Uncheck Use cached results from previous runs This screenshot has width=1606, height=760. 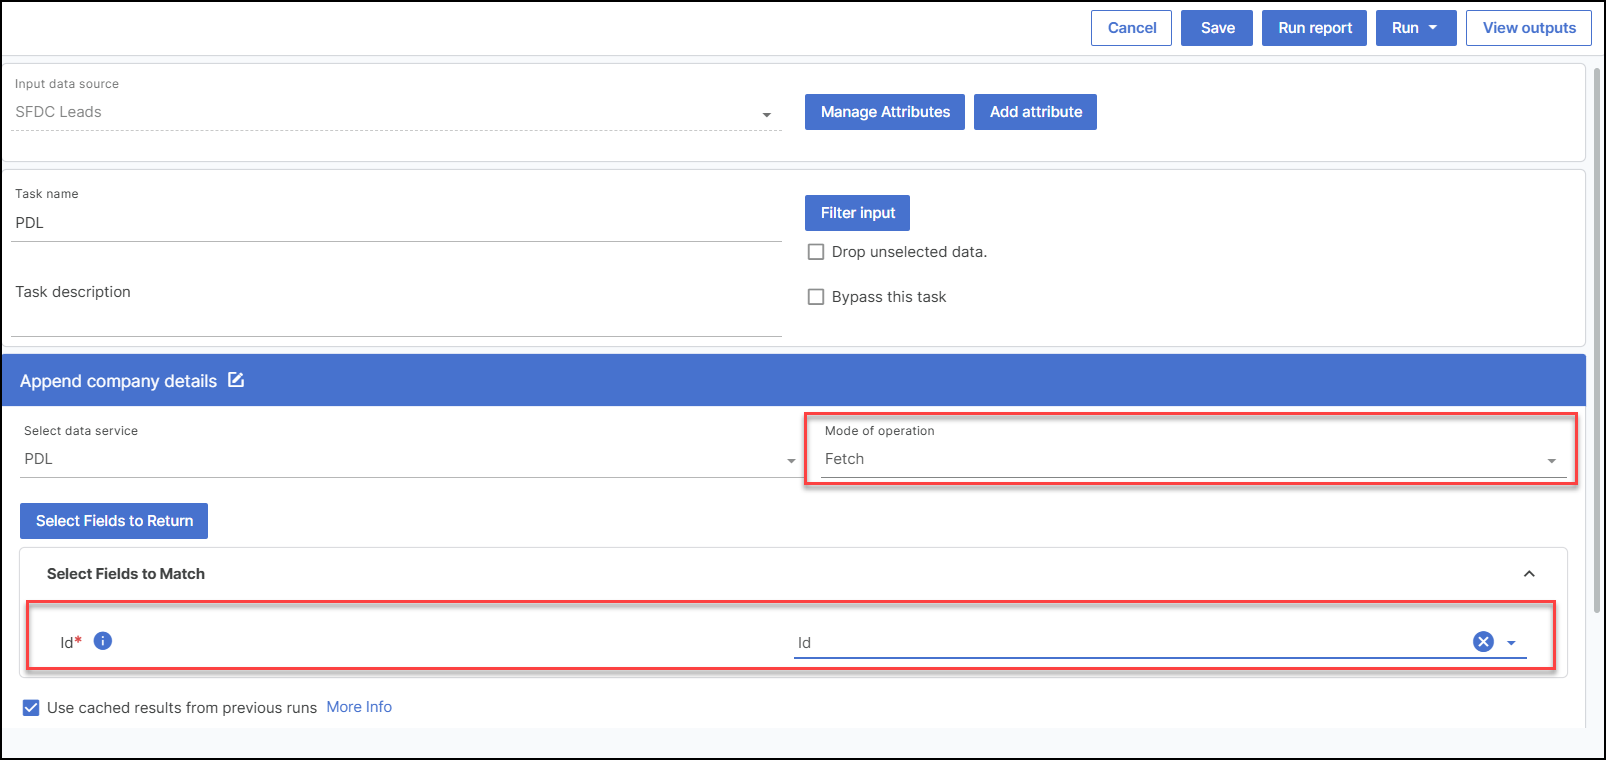coord(31,708)
